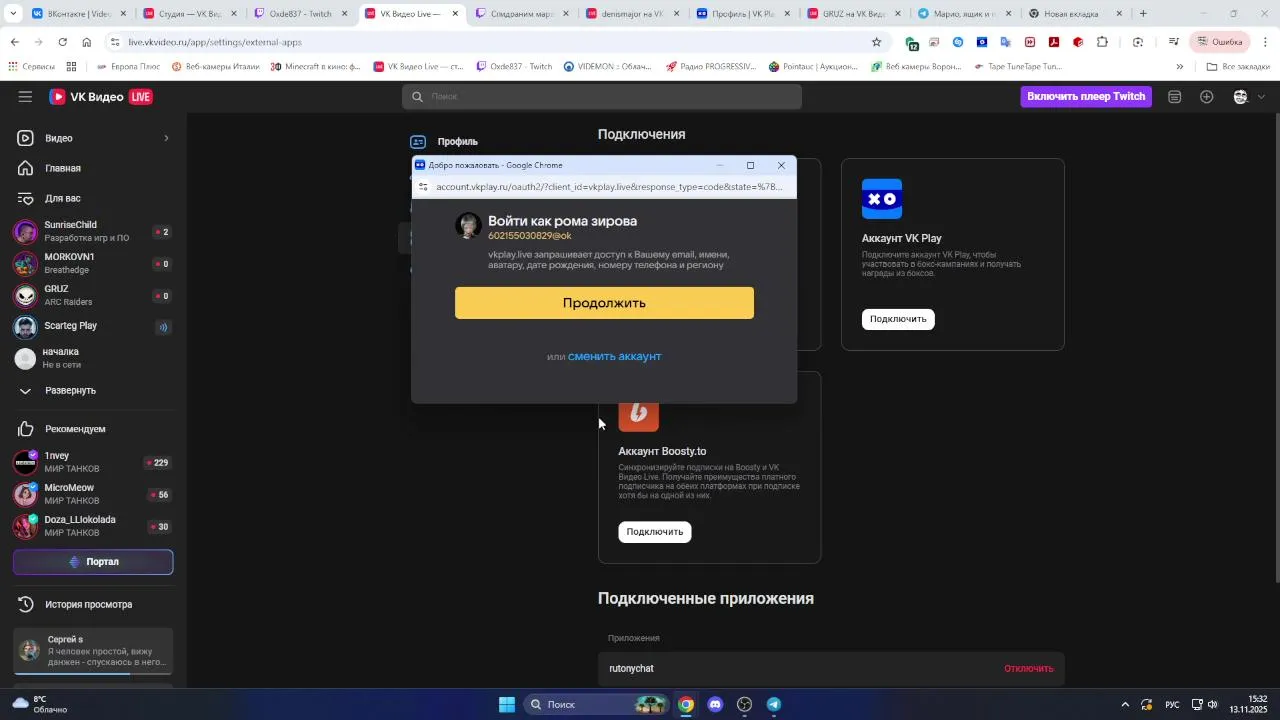Click the browser home icon

point(87,42)
